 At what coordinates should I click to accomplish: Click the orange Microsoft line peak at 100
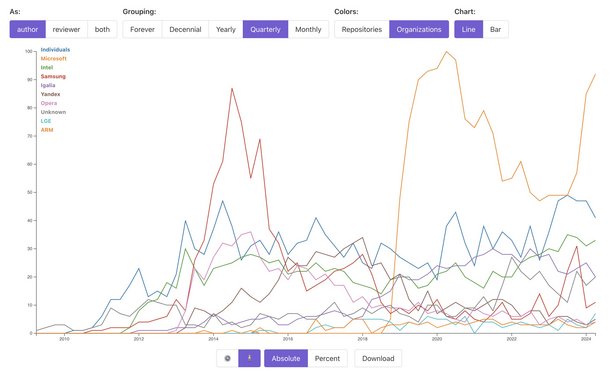pyautogui.click(x=446, y=52)
